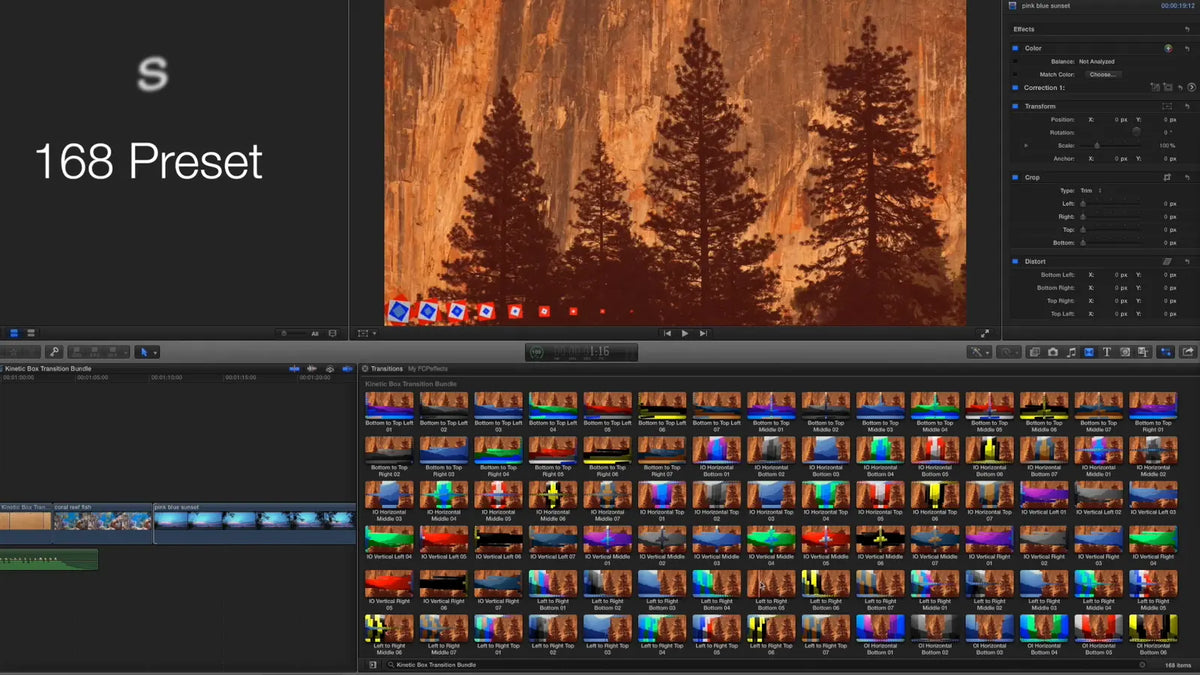Open the All clips filter dropdown
The image size is (1200, 675).
click(314, 333)
